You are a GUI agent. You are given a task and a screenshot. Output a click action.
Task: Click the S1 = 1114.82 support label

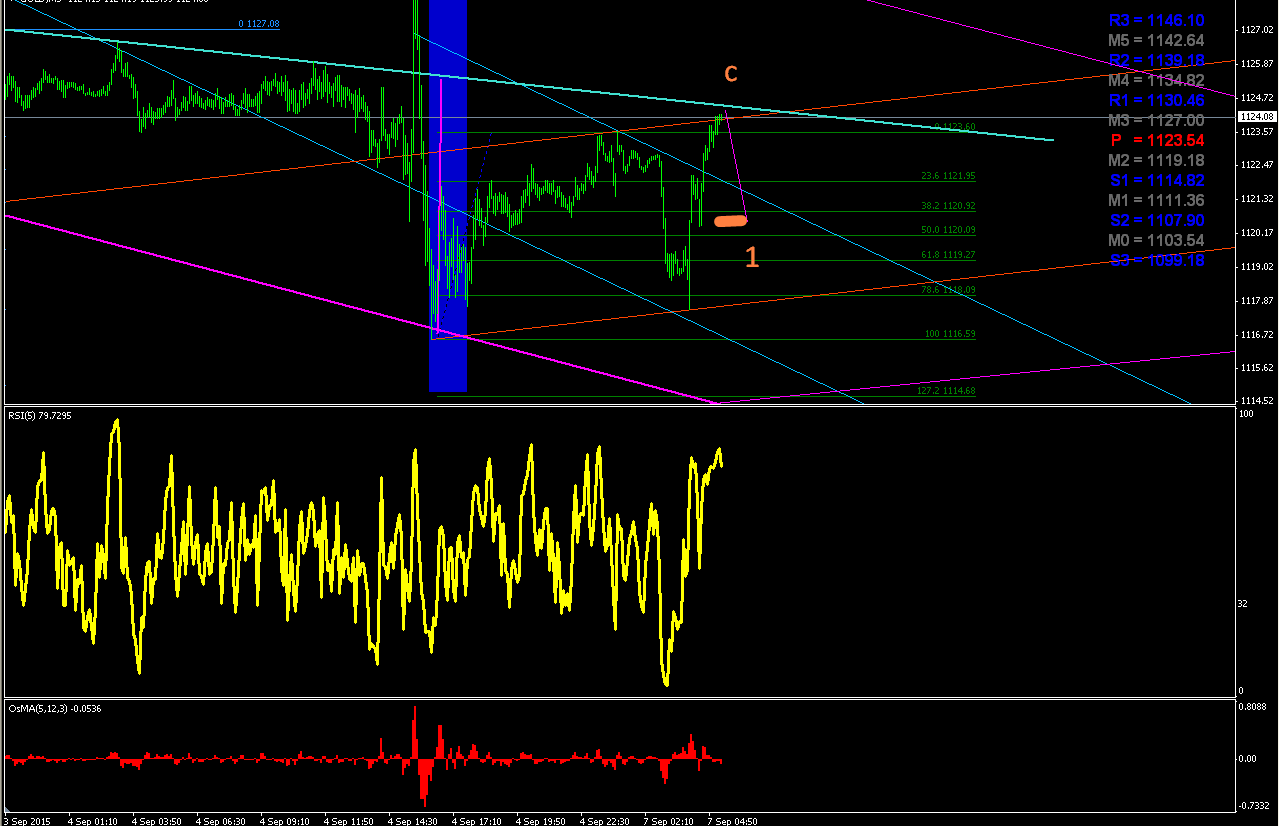tap(1156, 180)
